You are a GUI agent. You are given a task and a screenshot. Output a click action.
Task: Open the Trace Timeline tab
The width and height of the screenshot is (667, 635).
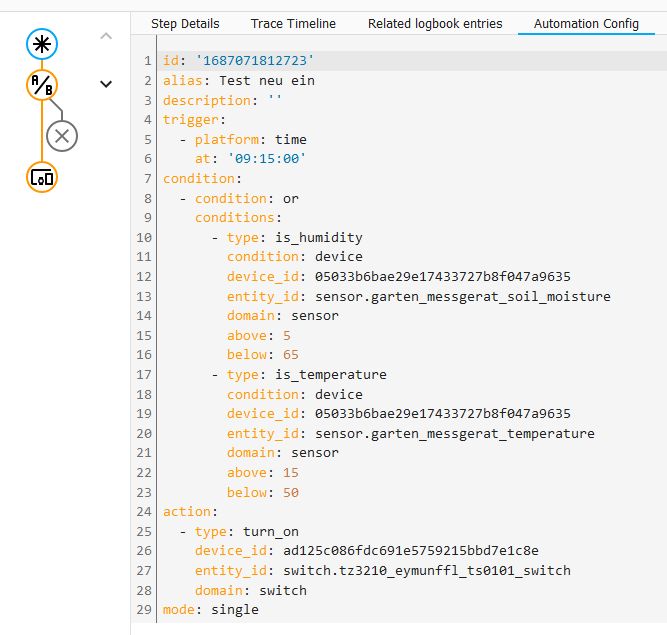tap(293, 23)
